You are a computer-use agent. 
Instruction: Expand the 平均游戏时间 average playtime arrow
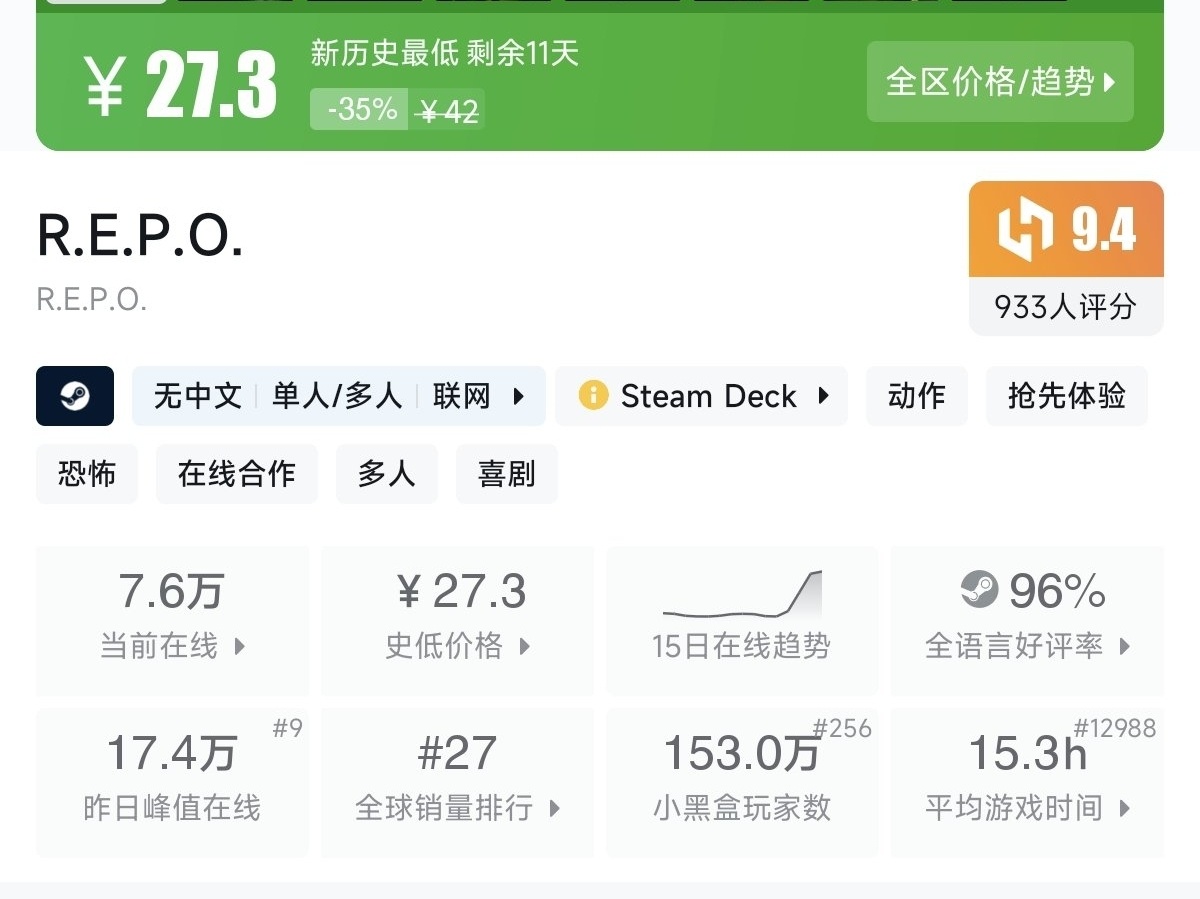1125,808
